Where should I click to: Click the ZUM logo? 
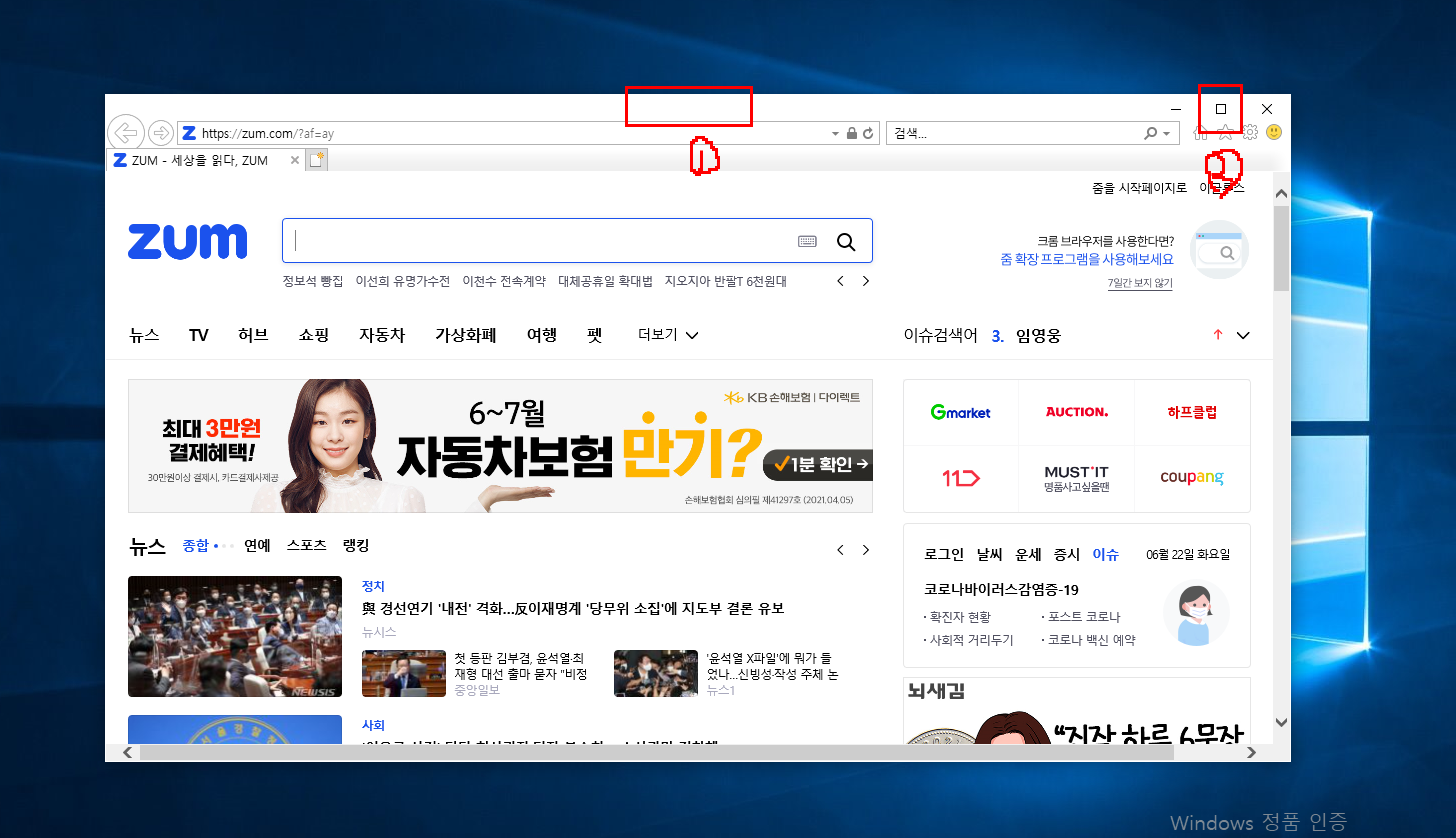point(187,241)
